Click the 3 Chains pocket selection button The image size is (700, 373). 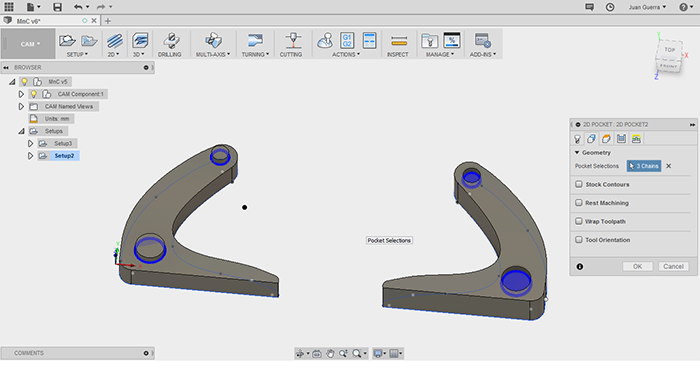click(x=644, y=166)
